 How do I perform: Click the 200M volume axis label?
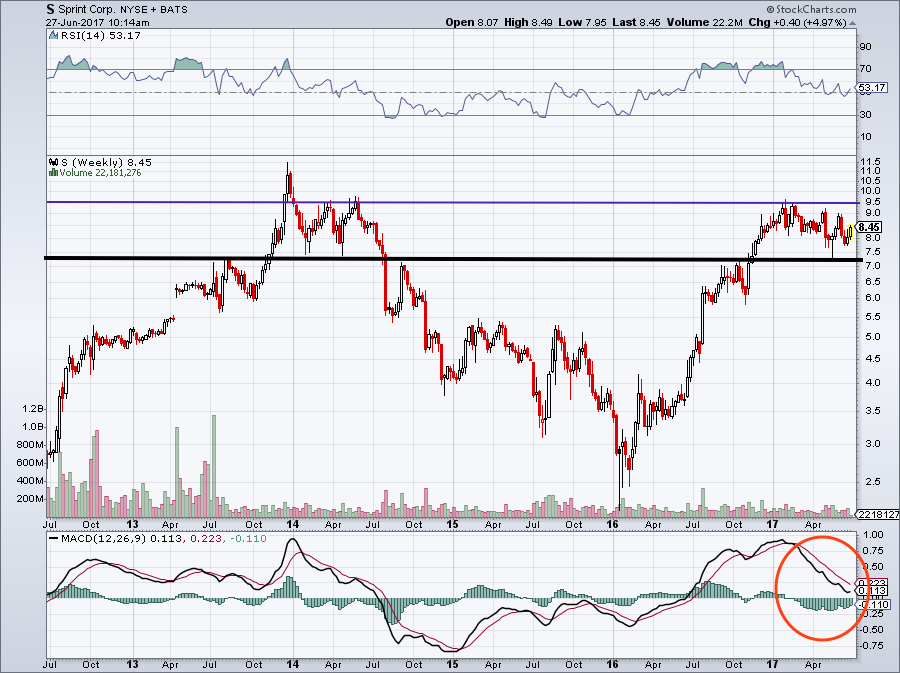[x=30, y=499]
